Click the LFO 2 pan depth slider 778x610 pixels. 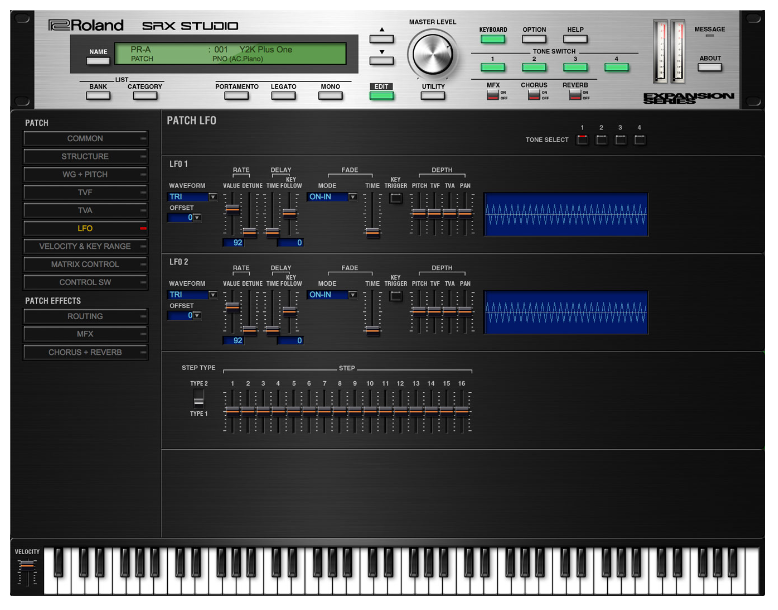click(x=465, y=312)
